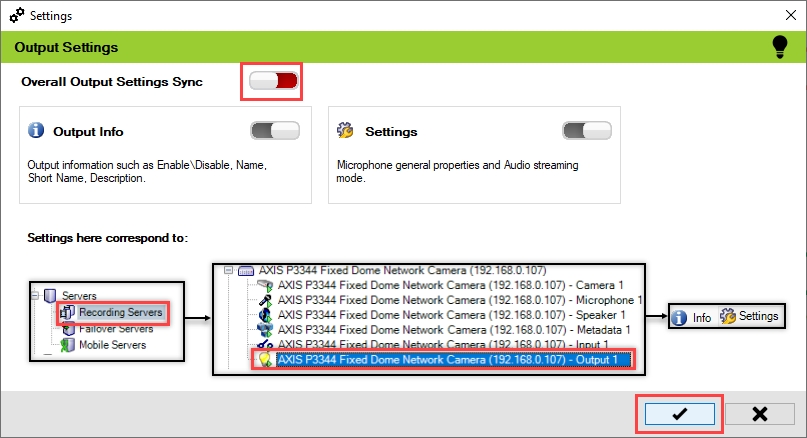
Task: Collapse the AXIS P3344 camera node
Action: pyautogui.click(x=227, y=270)
